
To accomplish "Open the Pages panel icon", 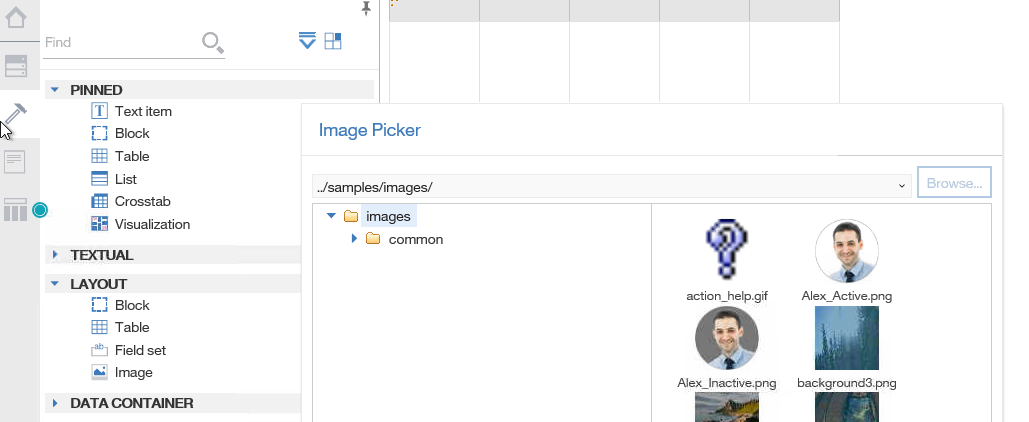I will pyautogui.click(x=14, y=161).
